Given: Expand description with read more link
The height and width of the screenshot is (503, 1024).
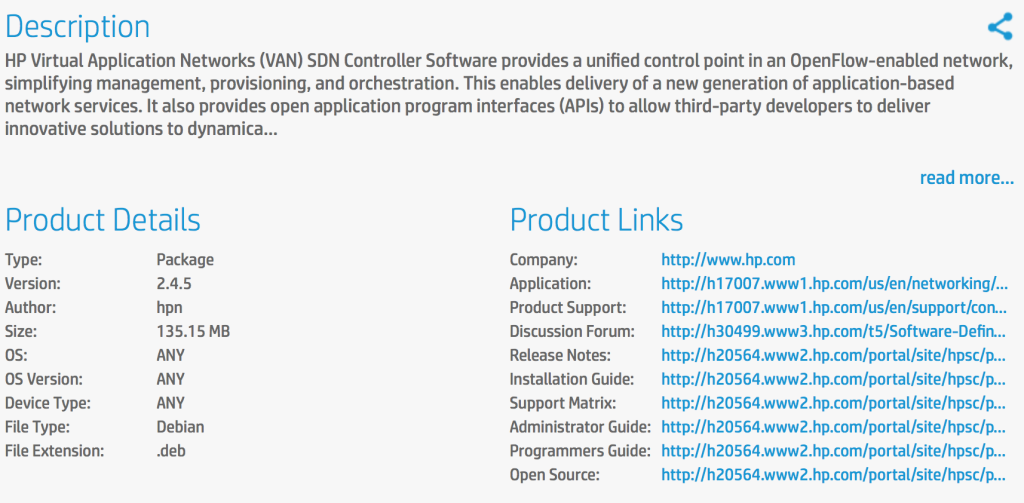Looking at the screenshot, I should pyautogui.click(x=967, y=178).
